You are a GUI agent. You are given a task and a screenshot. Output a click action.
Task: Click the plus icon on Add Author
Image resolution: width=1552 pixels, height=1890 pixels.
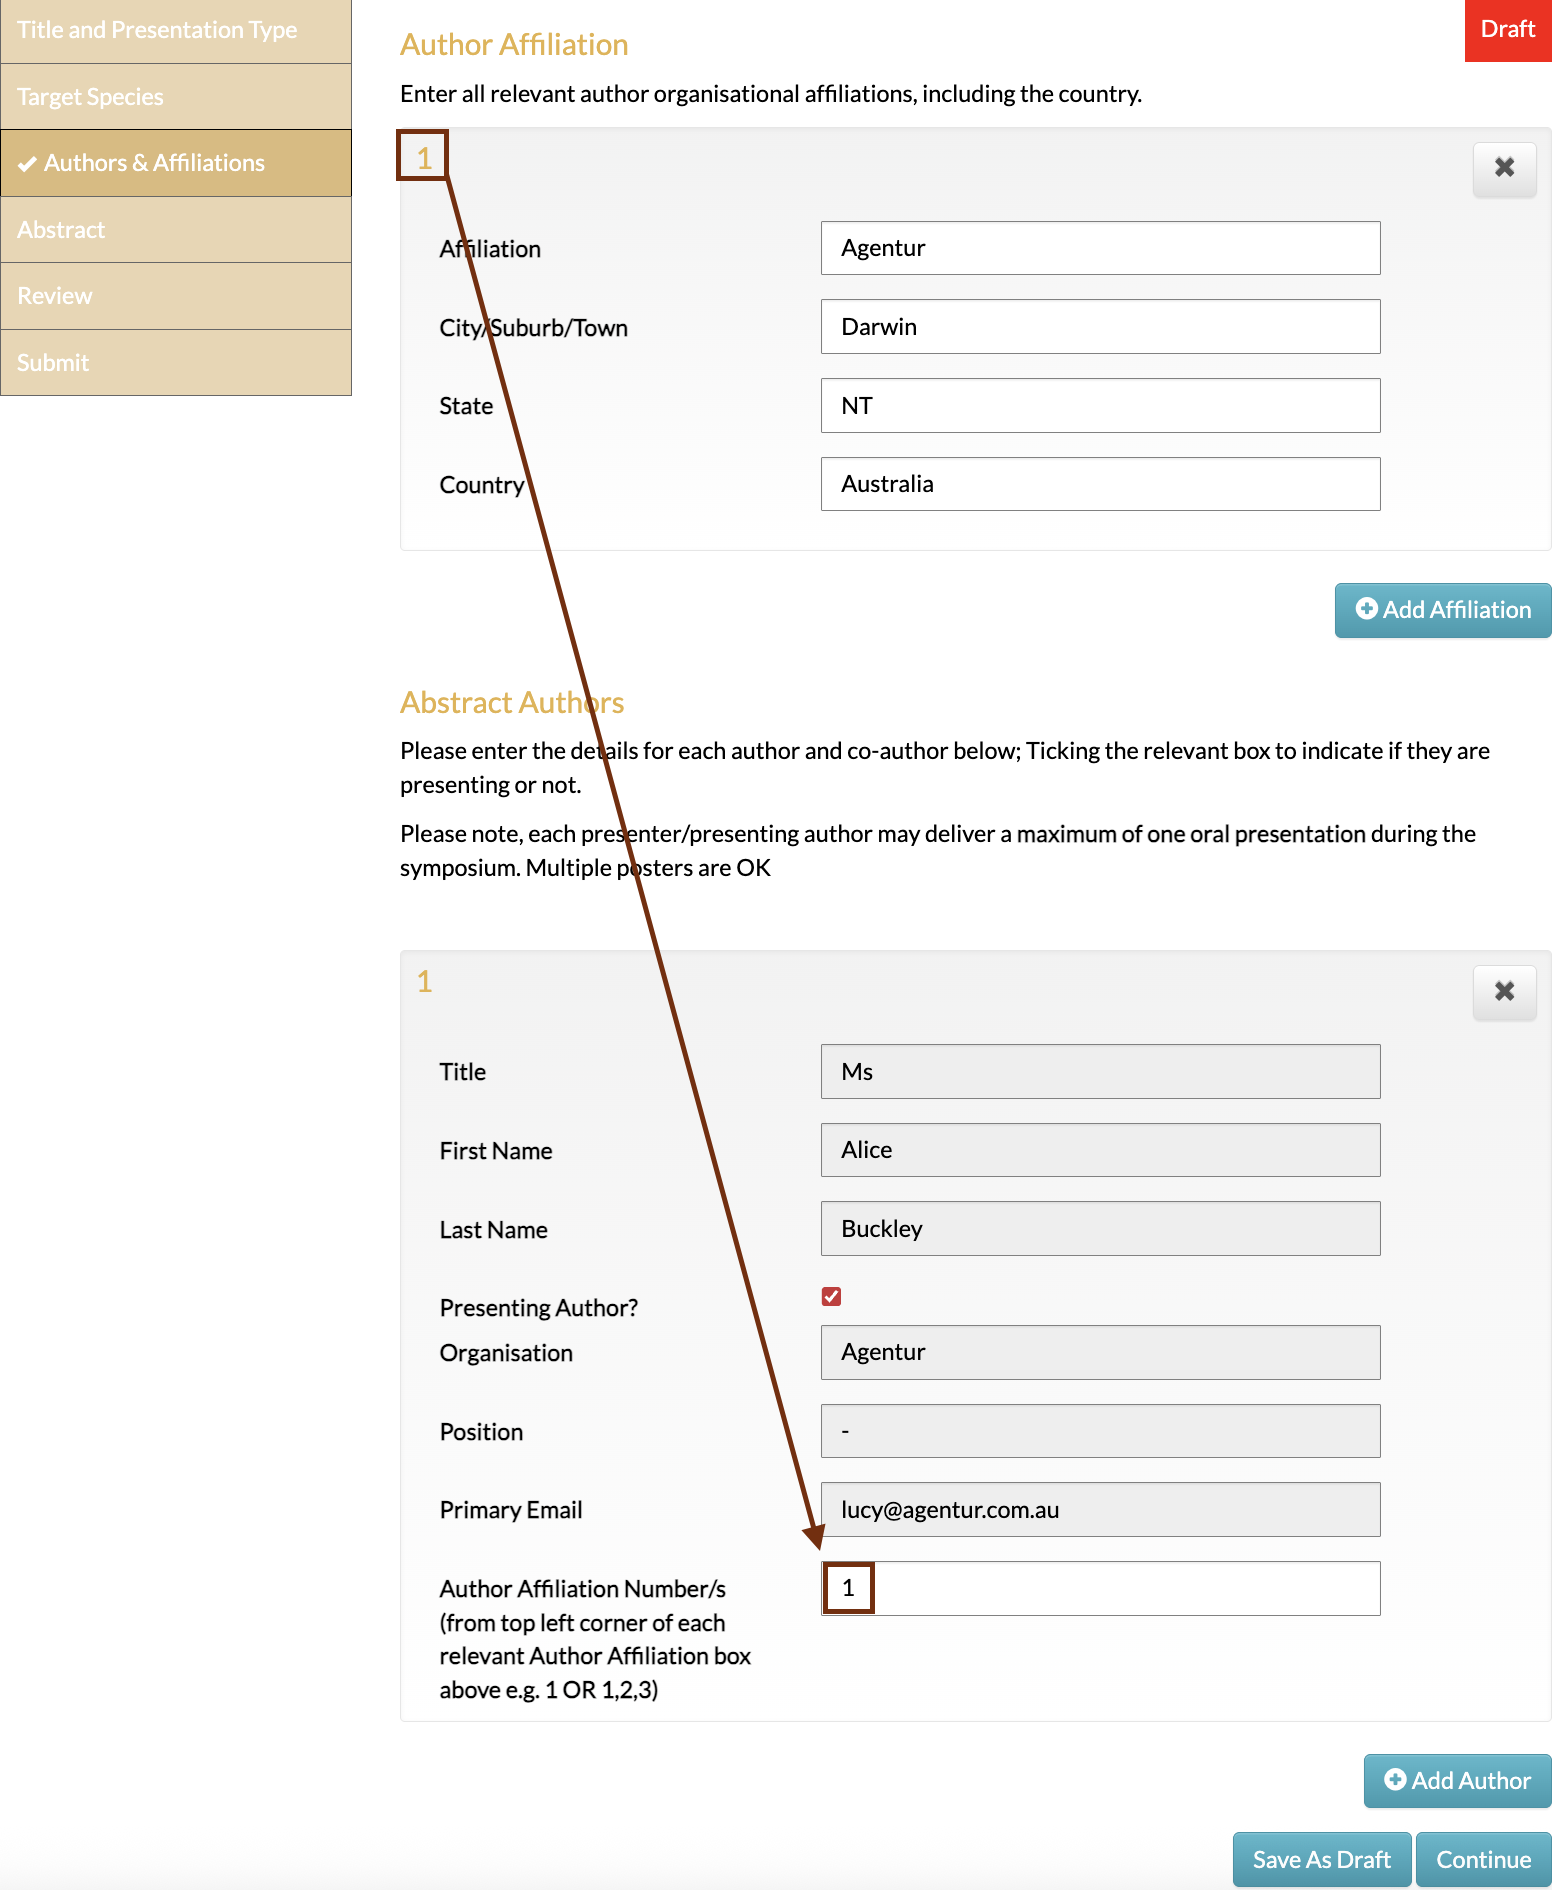(1395, 1780)
